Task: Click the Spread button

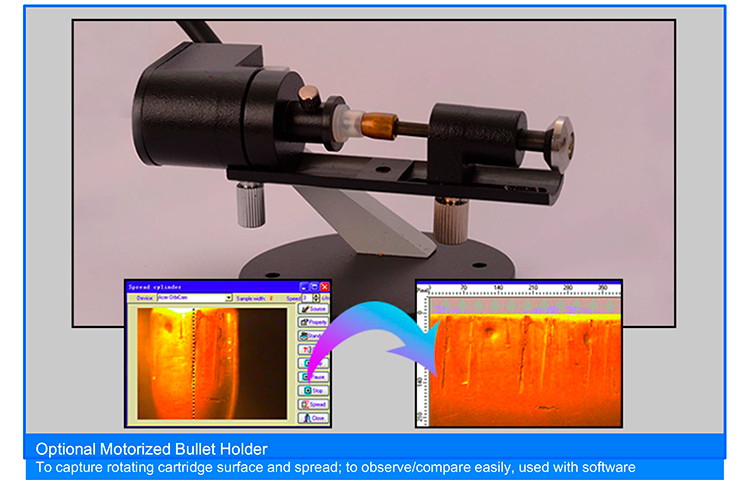Action: point(315,404)
